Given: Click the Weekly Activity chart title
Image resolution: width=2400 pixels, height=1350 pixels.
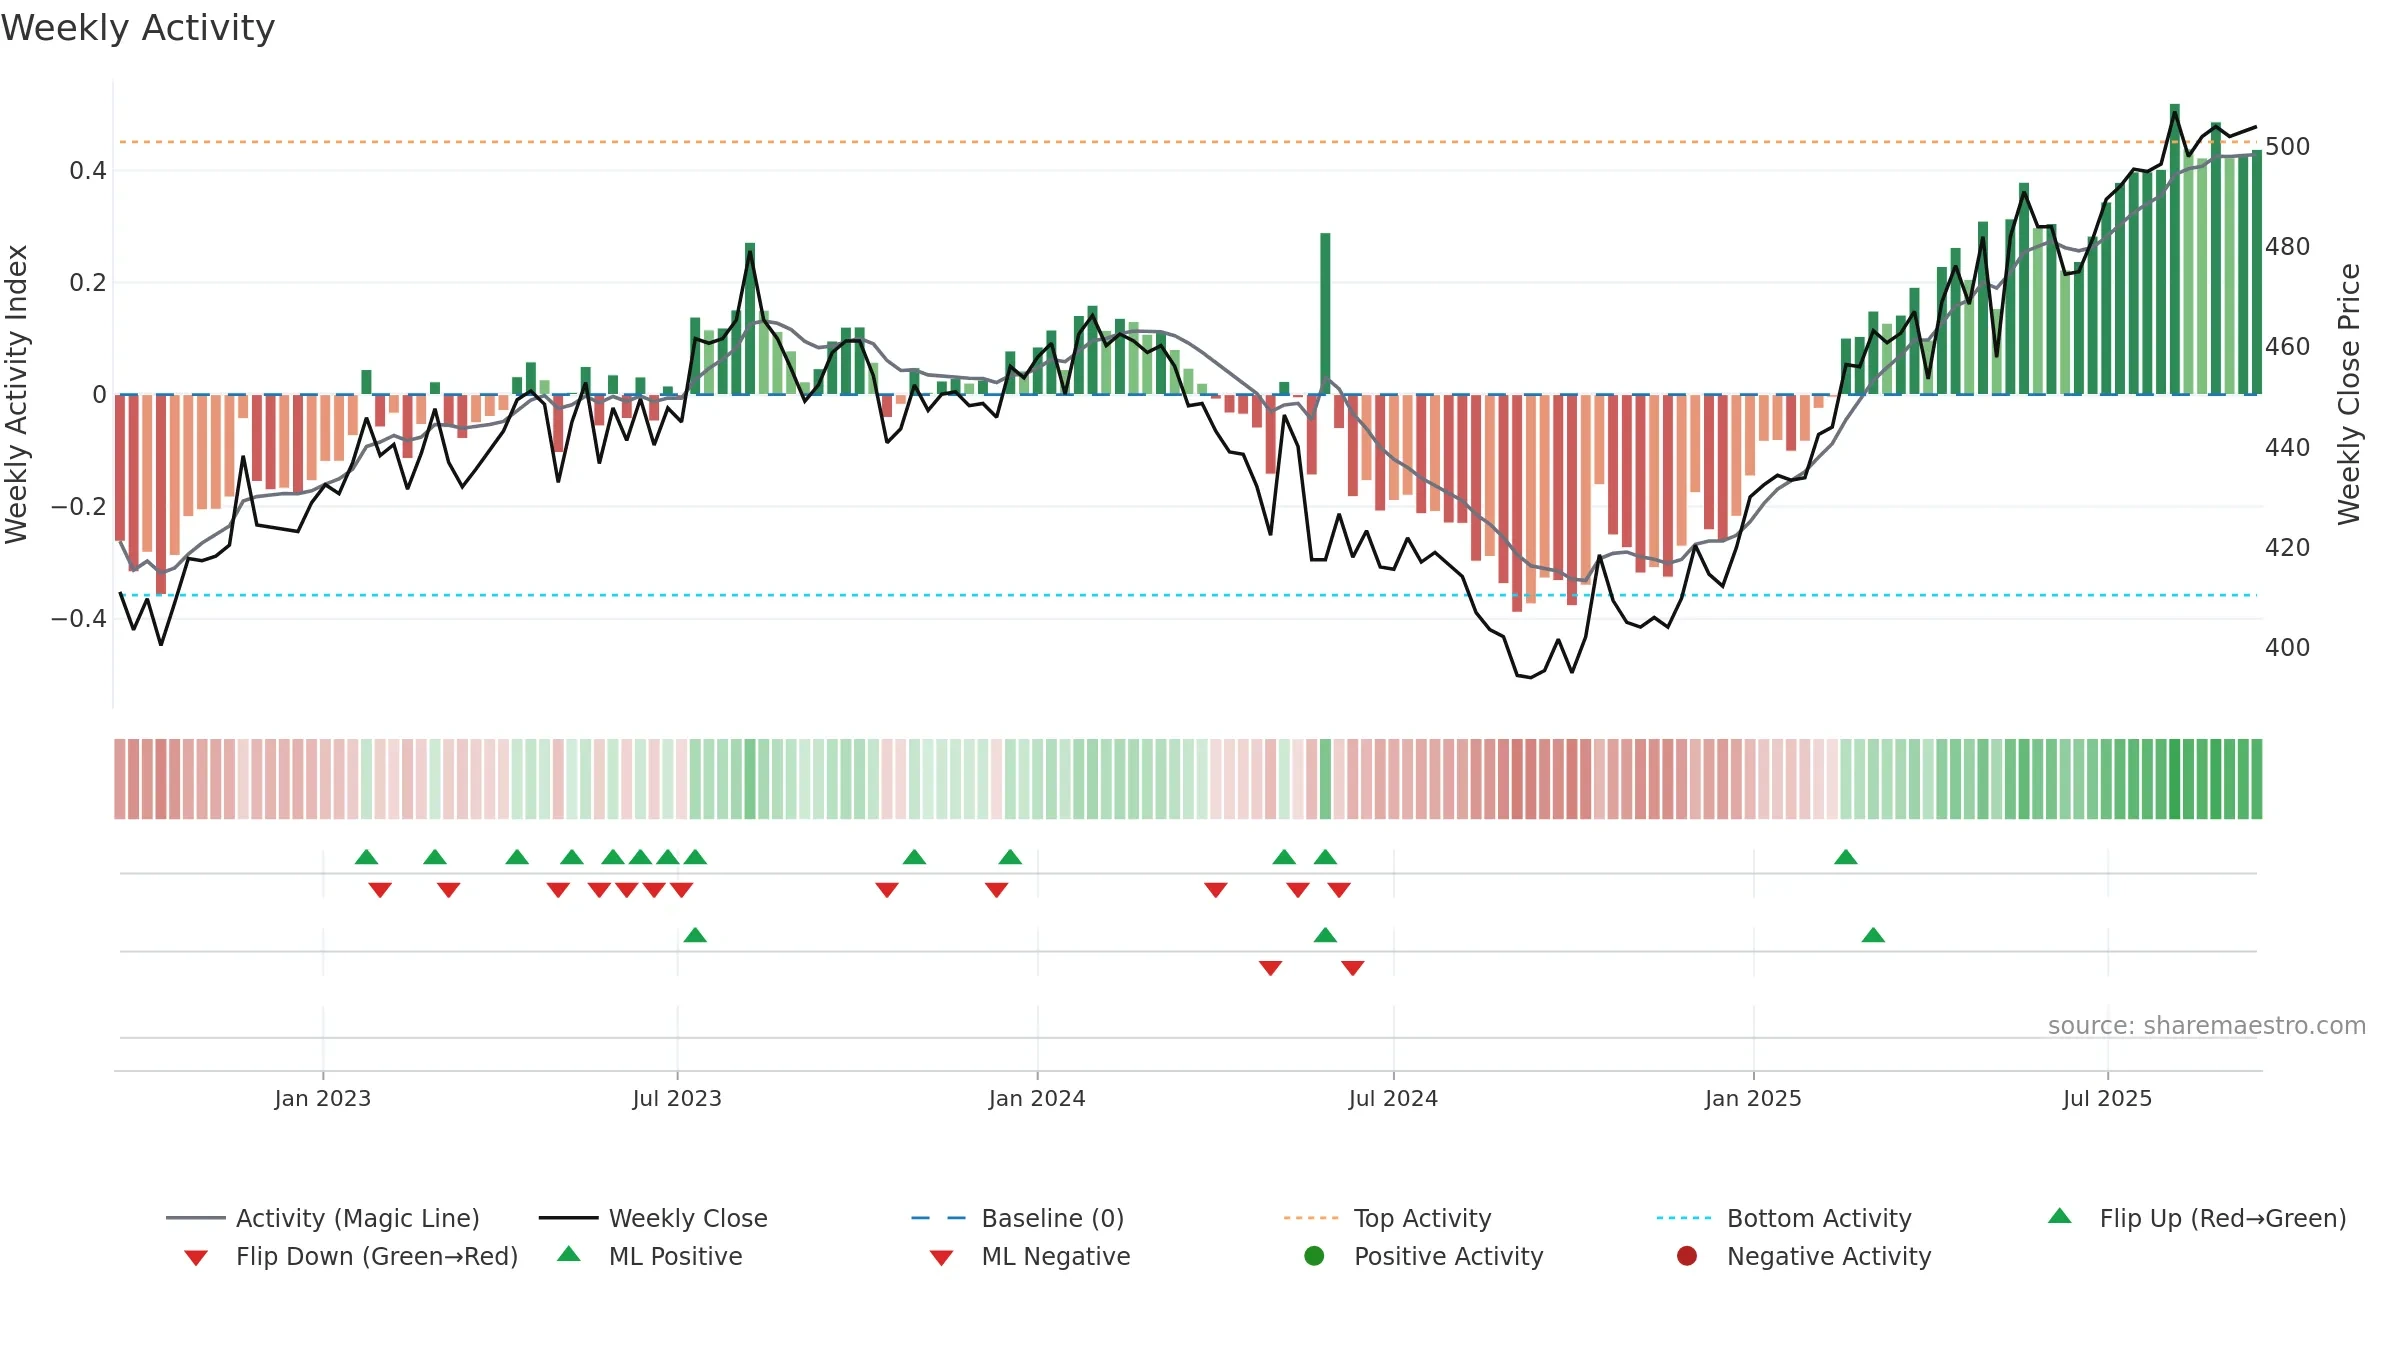Looking at the screenshot, I should 138,28.
